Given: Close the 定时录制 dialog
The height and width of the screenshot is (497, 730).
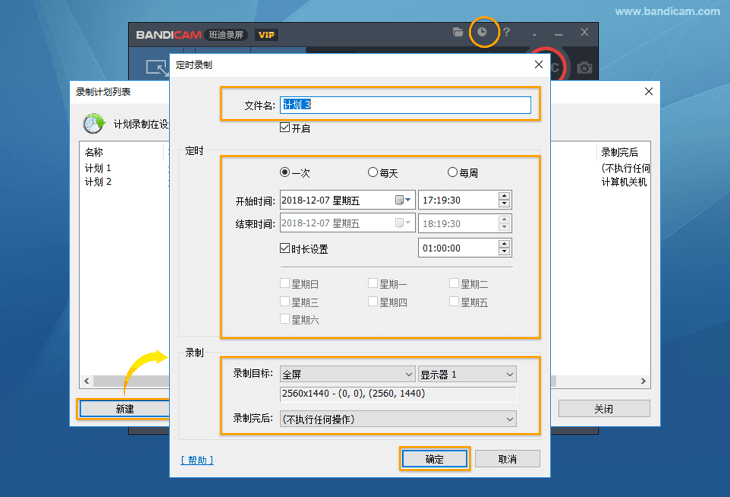Looking at the screenshot, I should 539,64.
